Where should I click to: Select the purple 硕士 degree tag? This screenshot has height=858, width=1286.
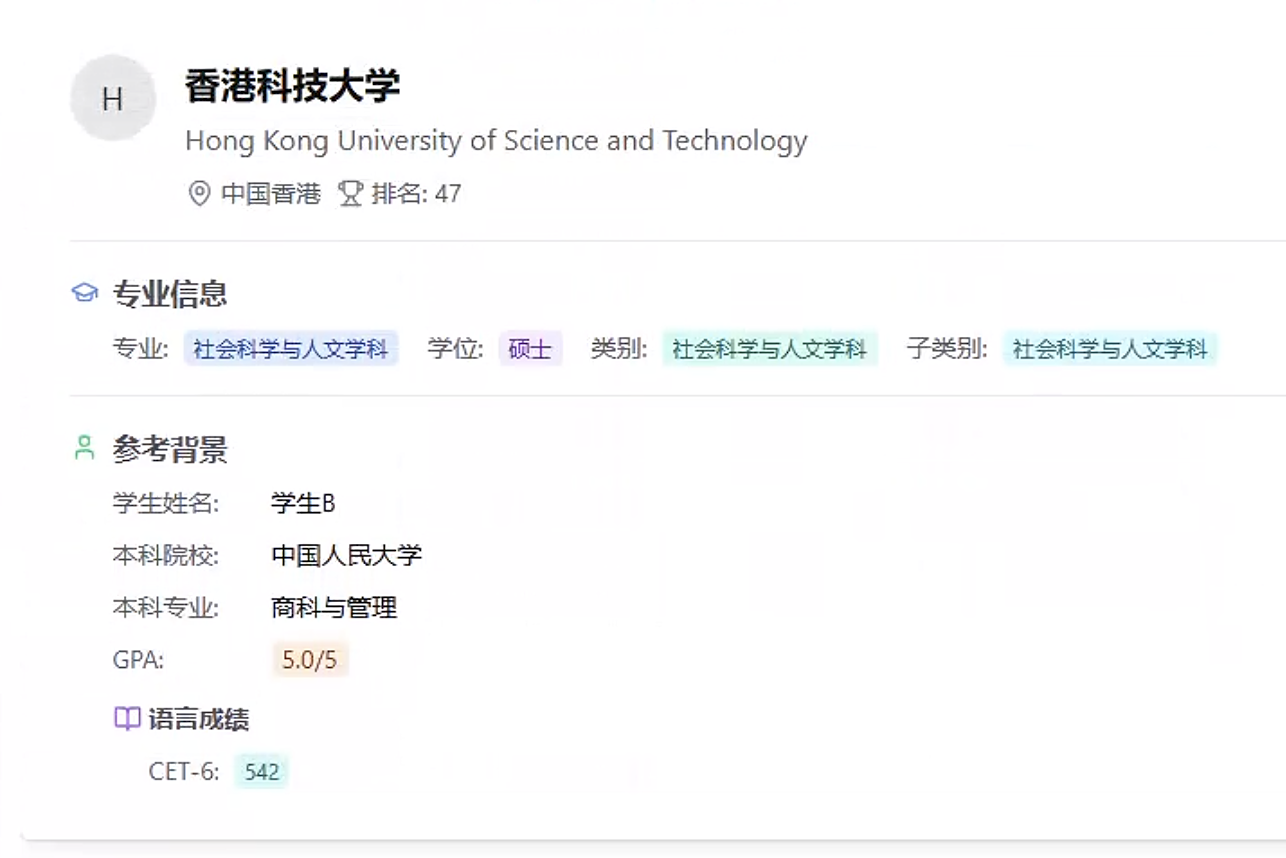[x=530, y=349]
